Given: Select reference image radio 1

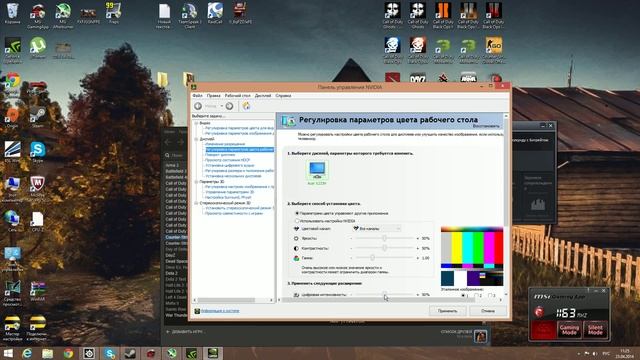Looking at the screenshot, I should tap(463, 295).
